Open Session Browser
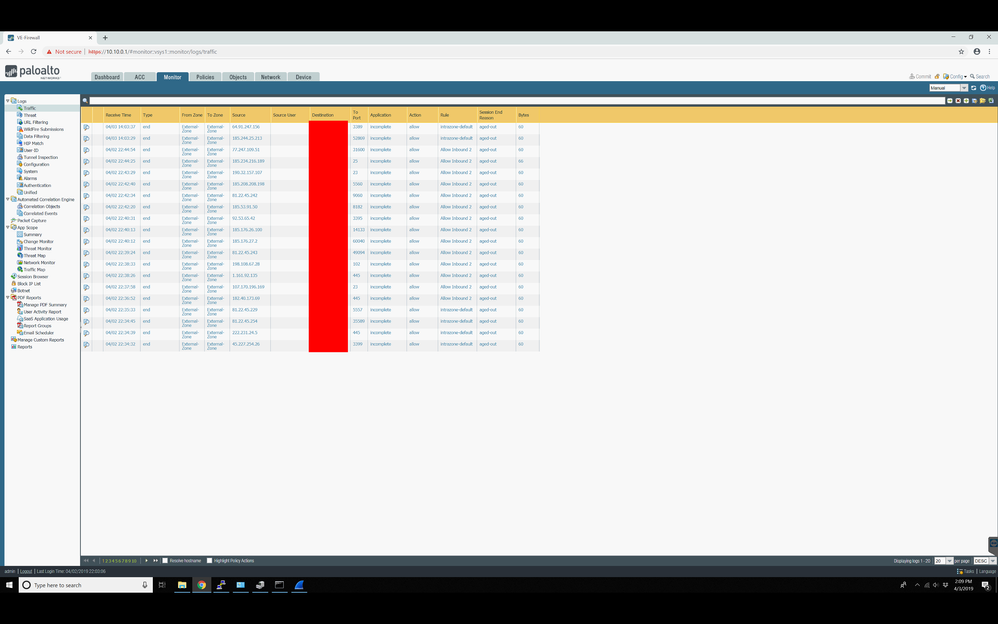The width and height of the screenshot is (998, 624). pos(32,276)
